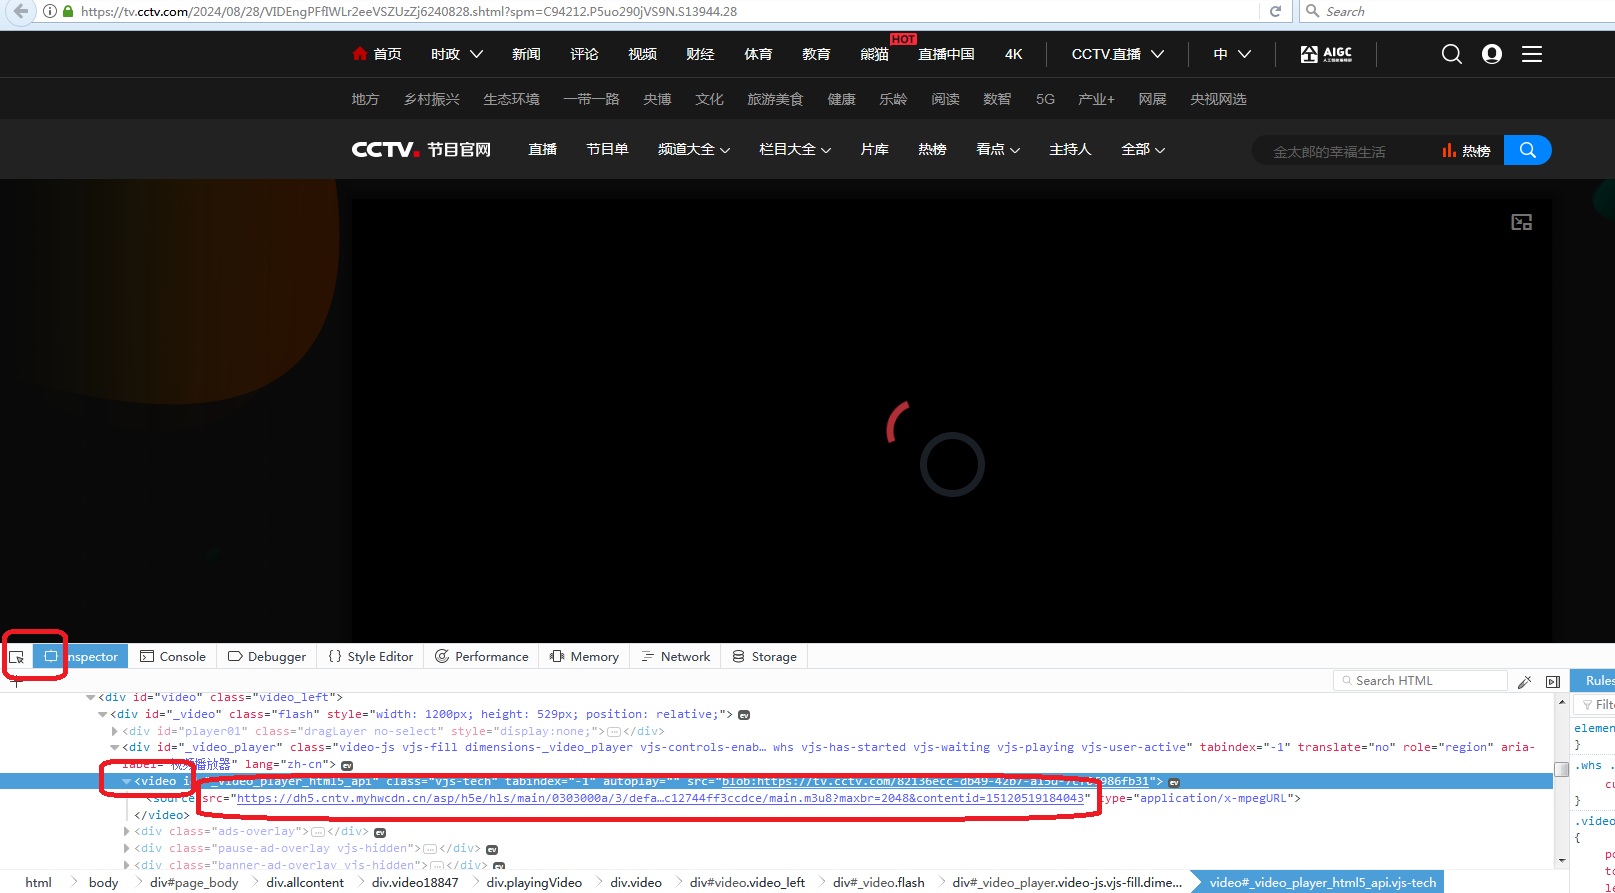Expand the 栏目大全 dropdown
The height and width of the screenshot is (893, 1615).
(795, 149)
